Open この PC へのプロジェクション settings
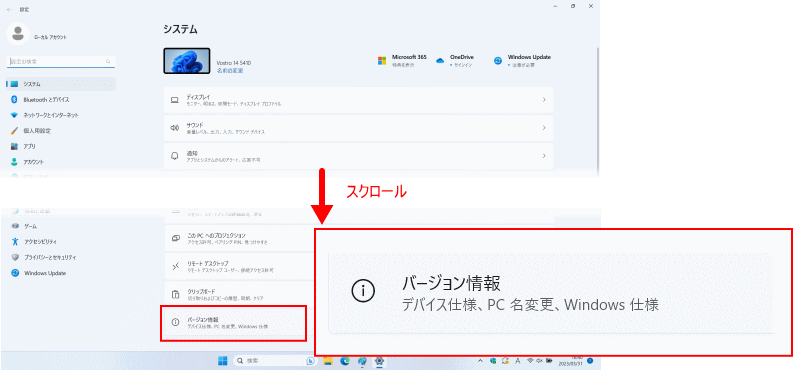 [239, 238]
